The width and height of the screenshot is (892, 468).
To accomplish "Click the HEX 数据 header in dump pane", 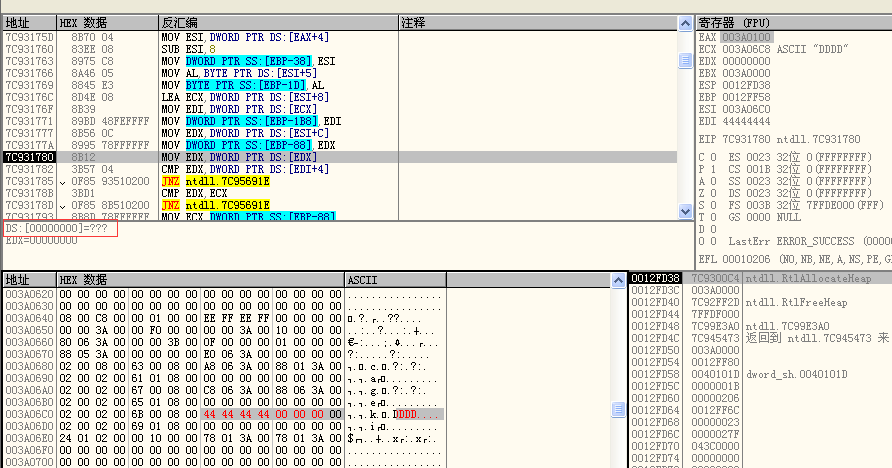I will 83,279.
